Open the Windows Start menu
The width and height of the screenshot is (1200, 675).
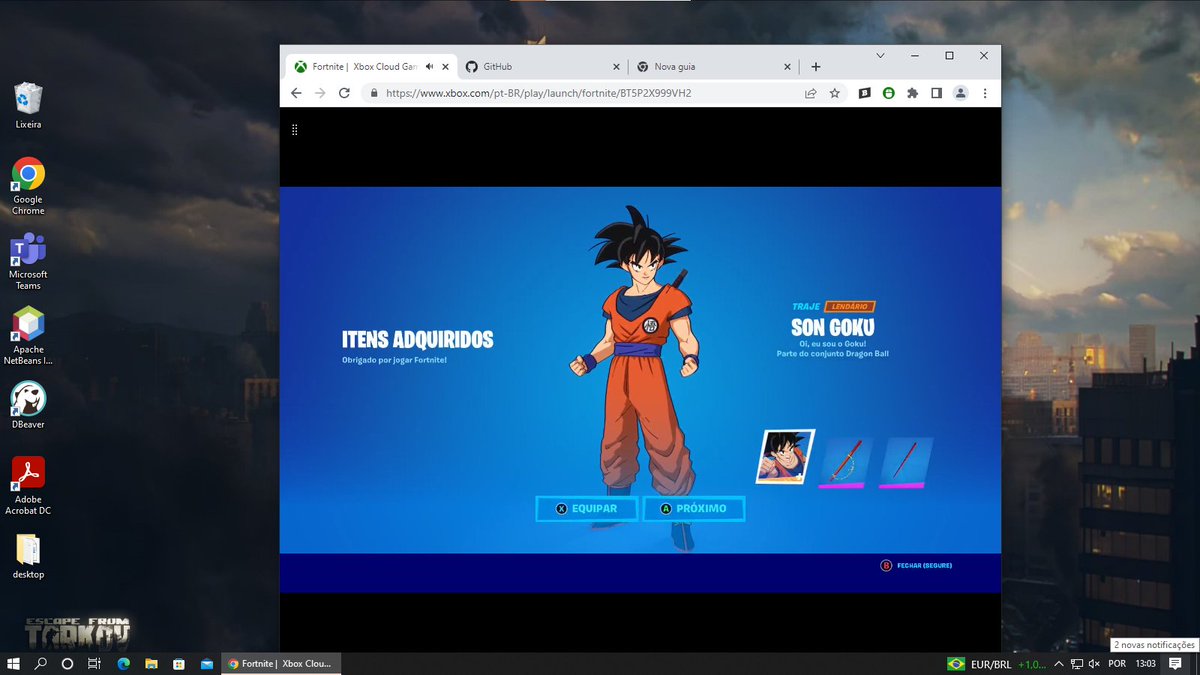pos(14,663)
